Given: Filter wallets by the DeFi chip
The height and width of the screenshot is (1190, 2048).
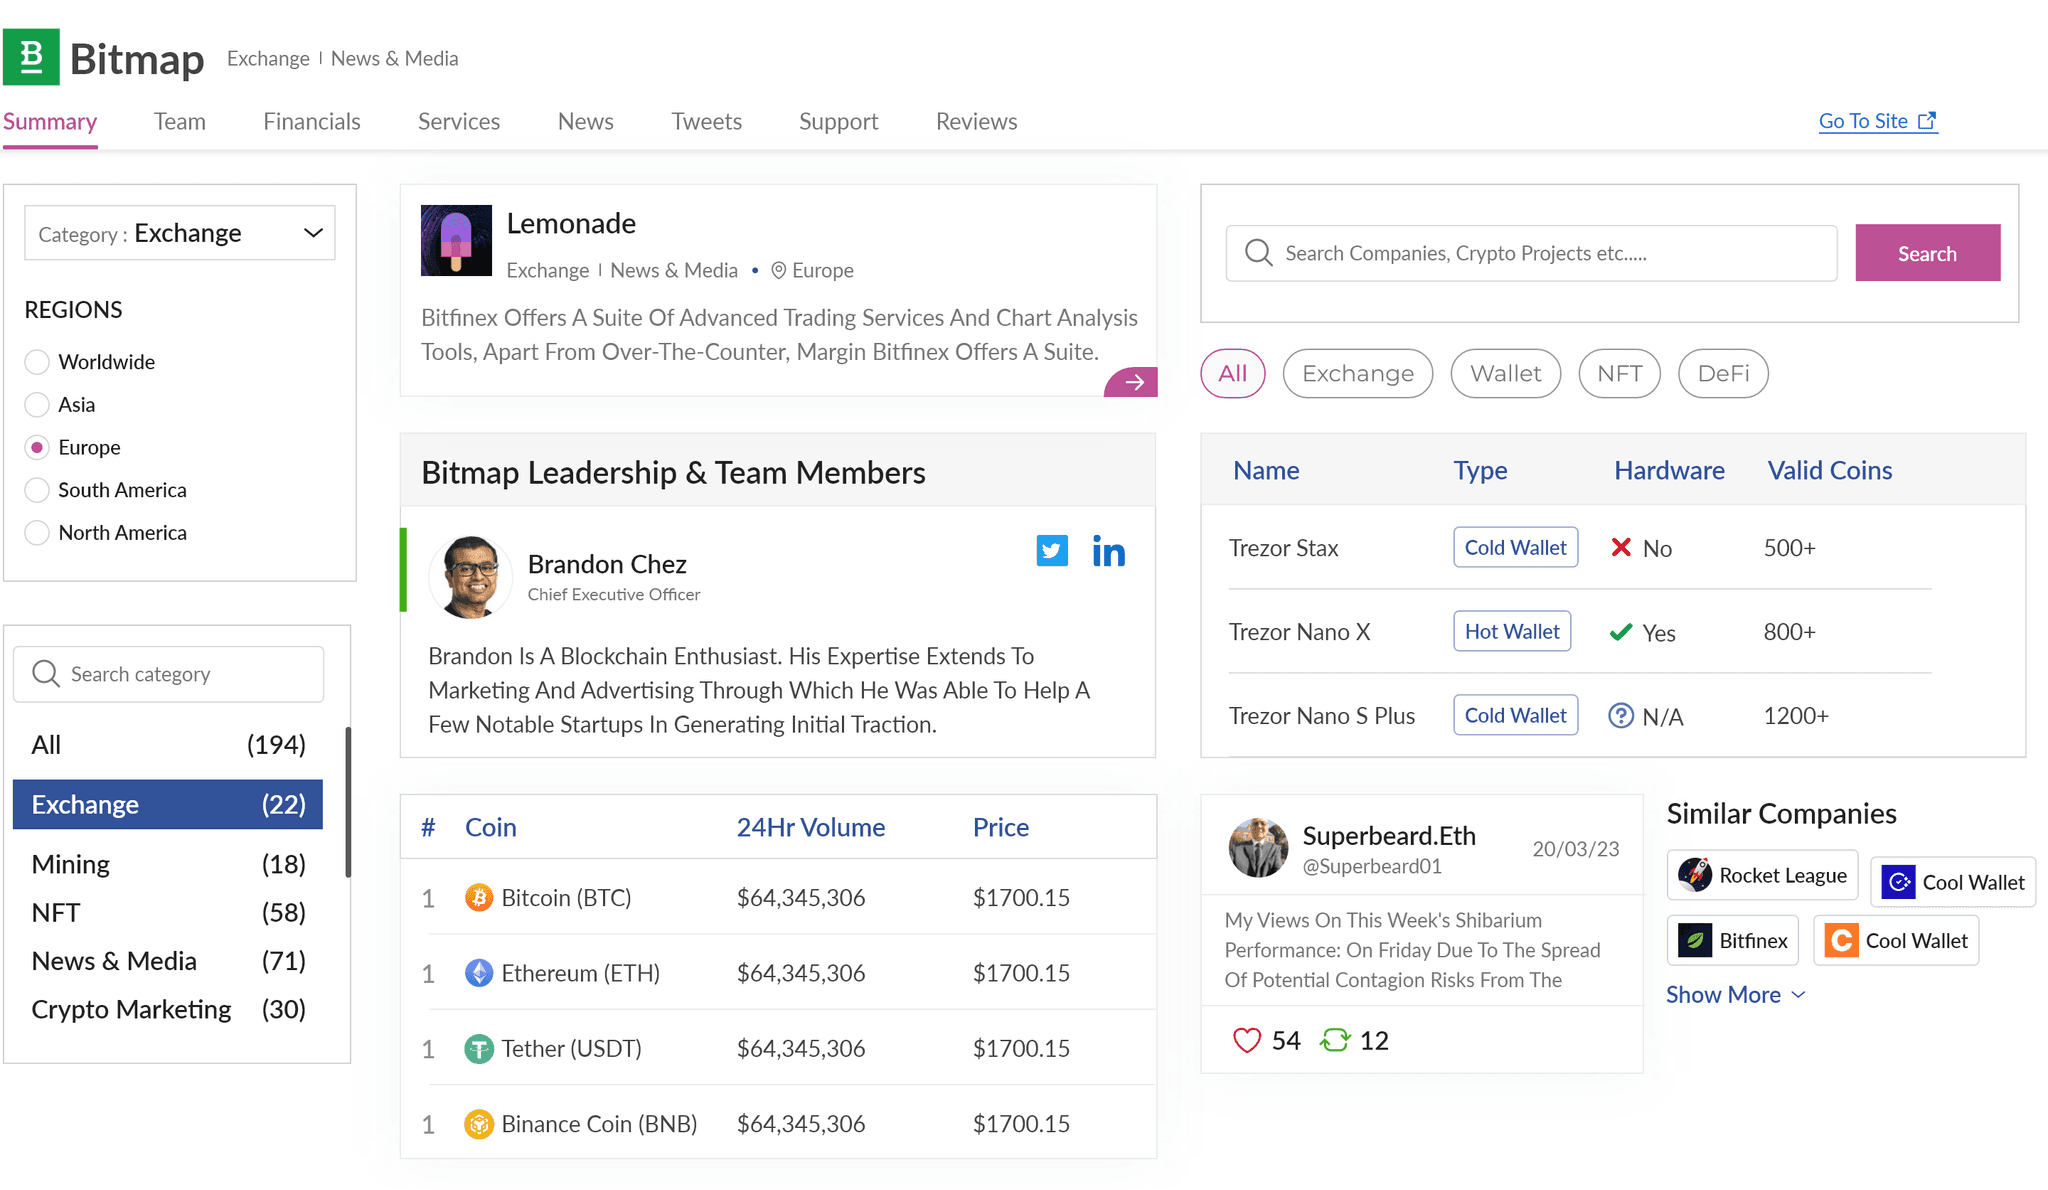Looking at the screenshot, I should click(1722, 374).
